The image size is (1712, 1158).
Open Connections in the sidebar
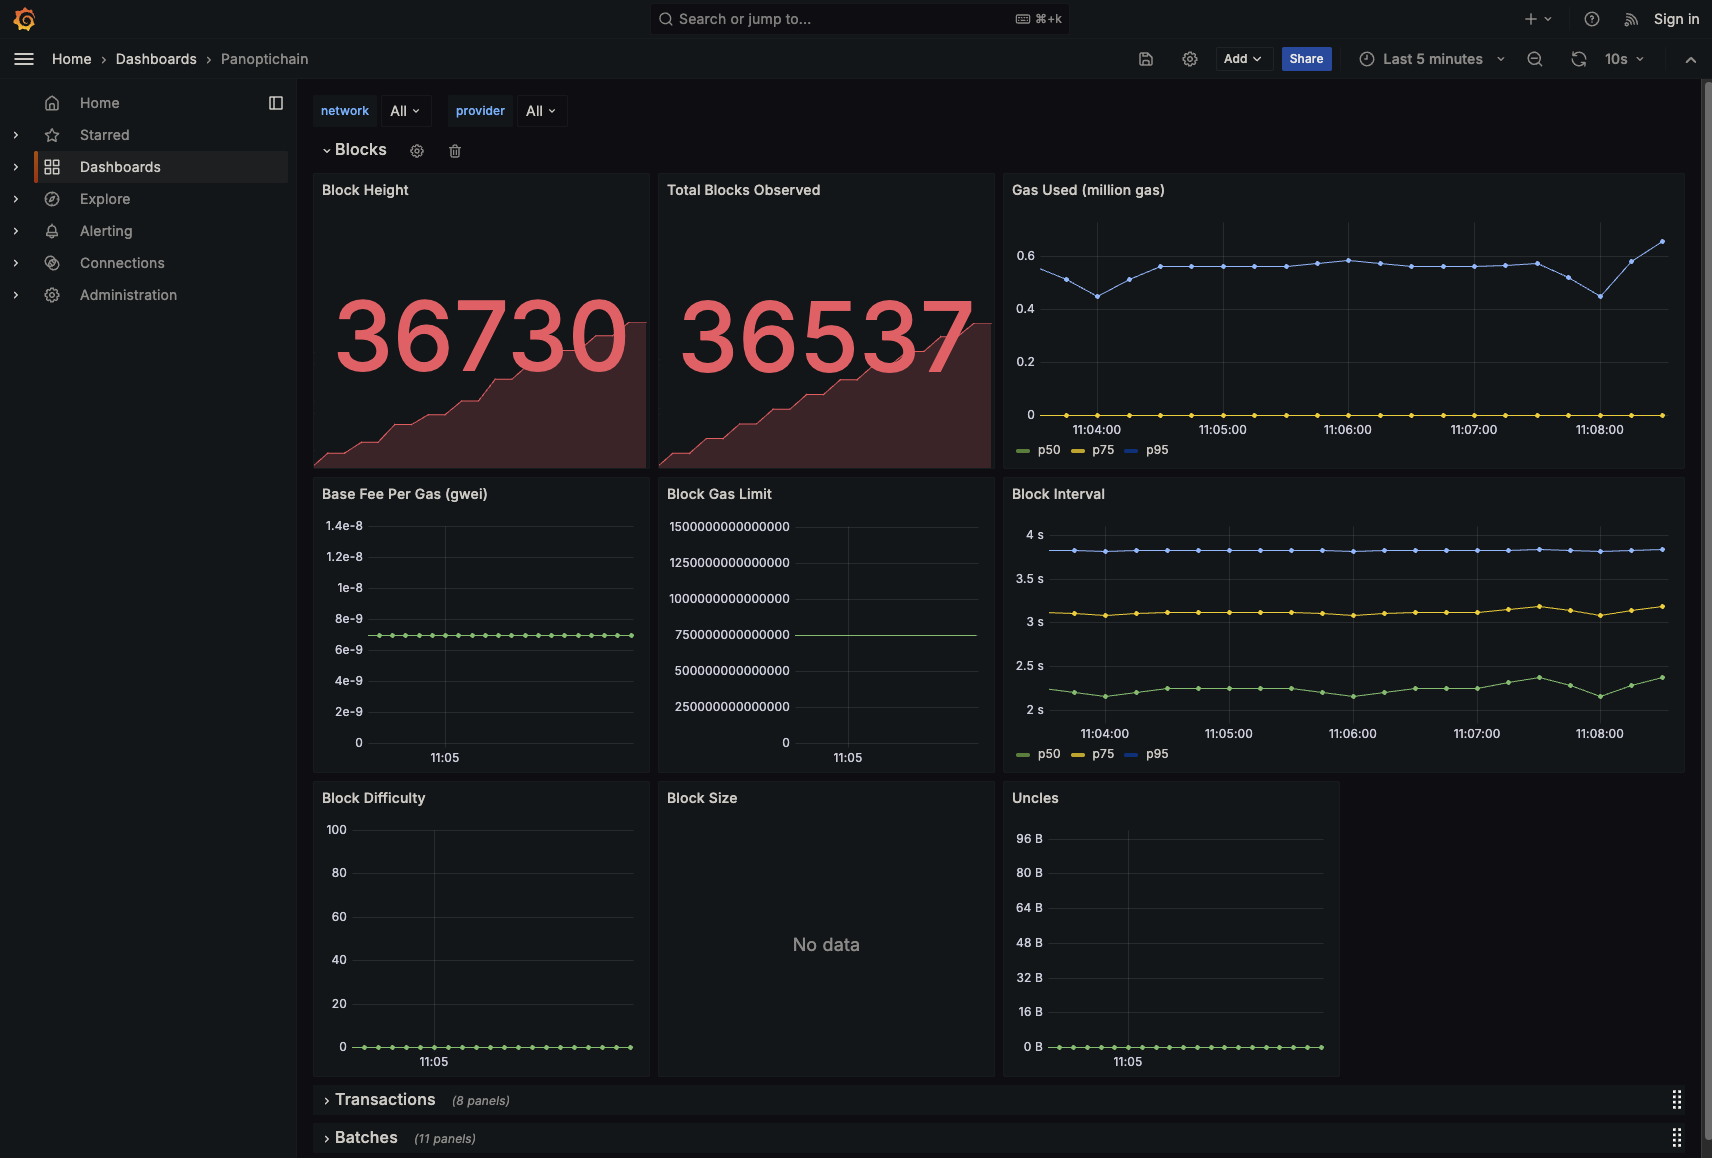point(122,263)
